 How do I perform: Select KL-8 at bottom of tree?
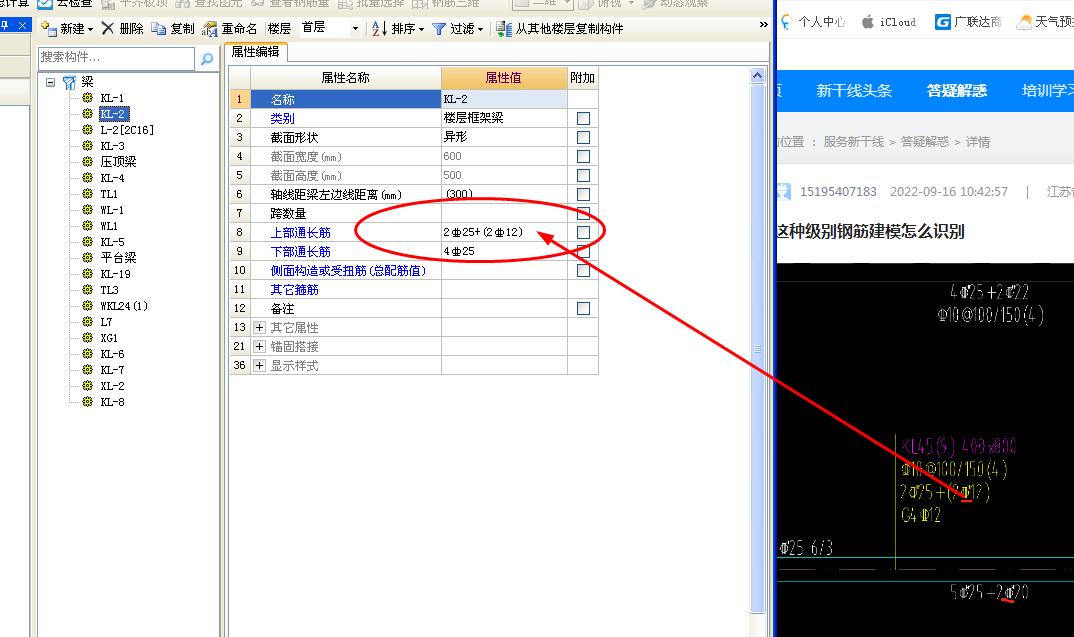pyautogui.click(x=112, y=401)
